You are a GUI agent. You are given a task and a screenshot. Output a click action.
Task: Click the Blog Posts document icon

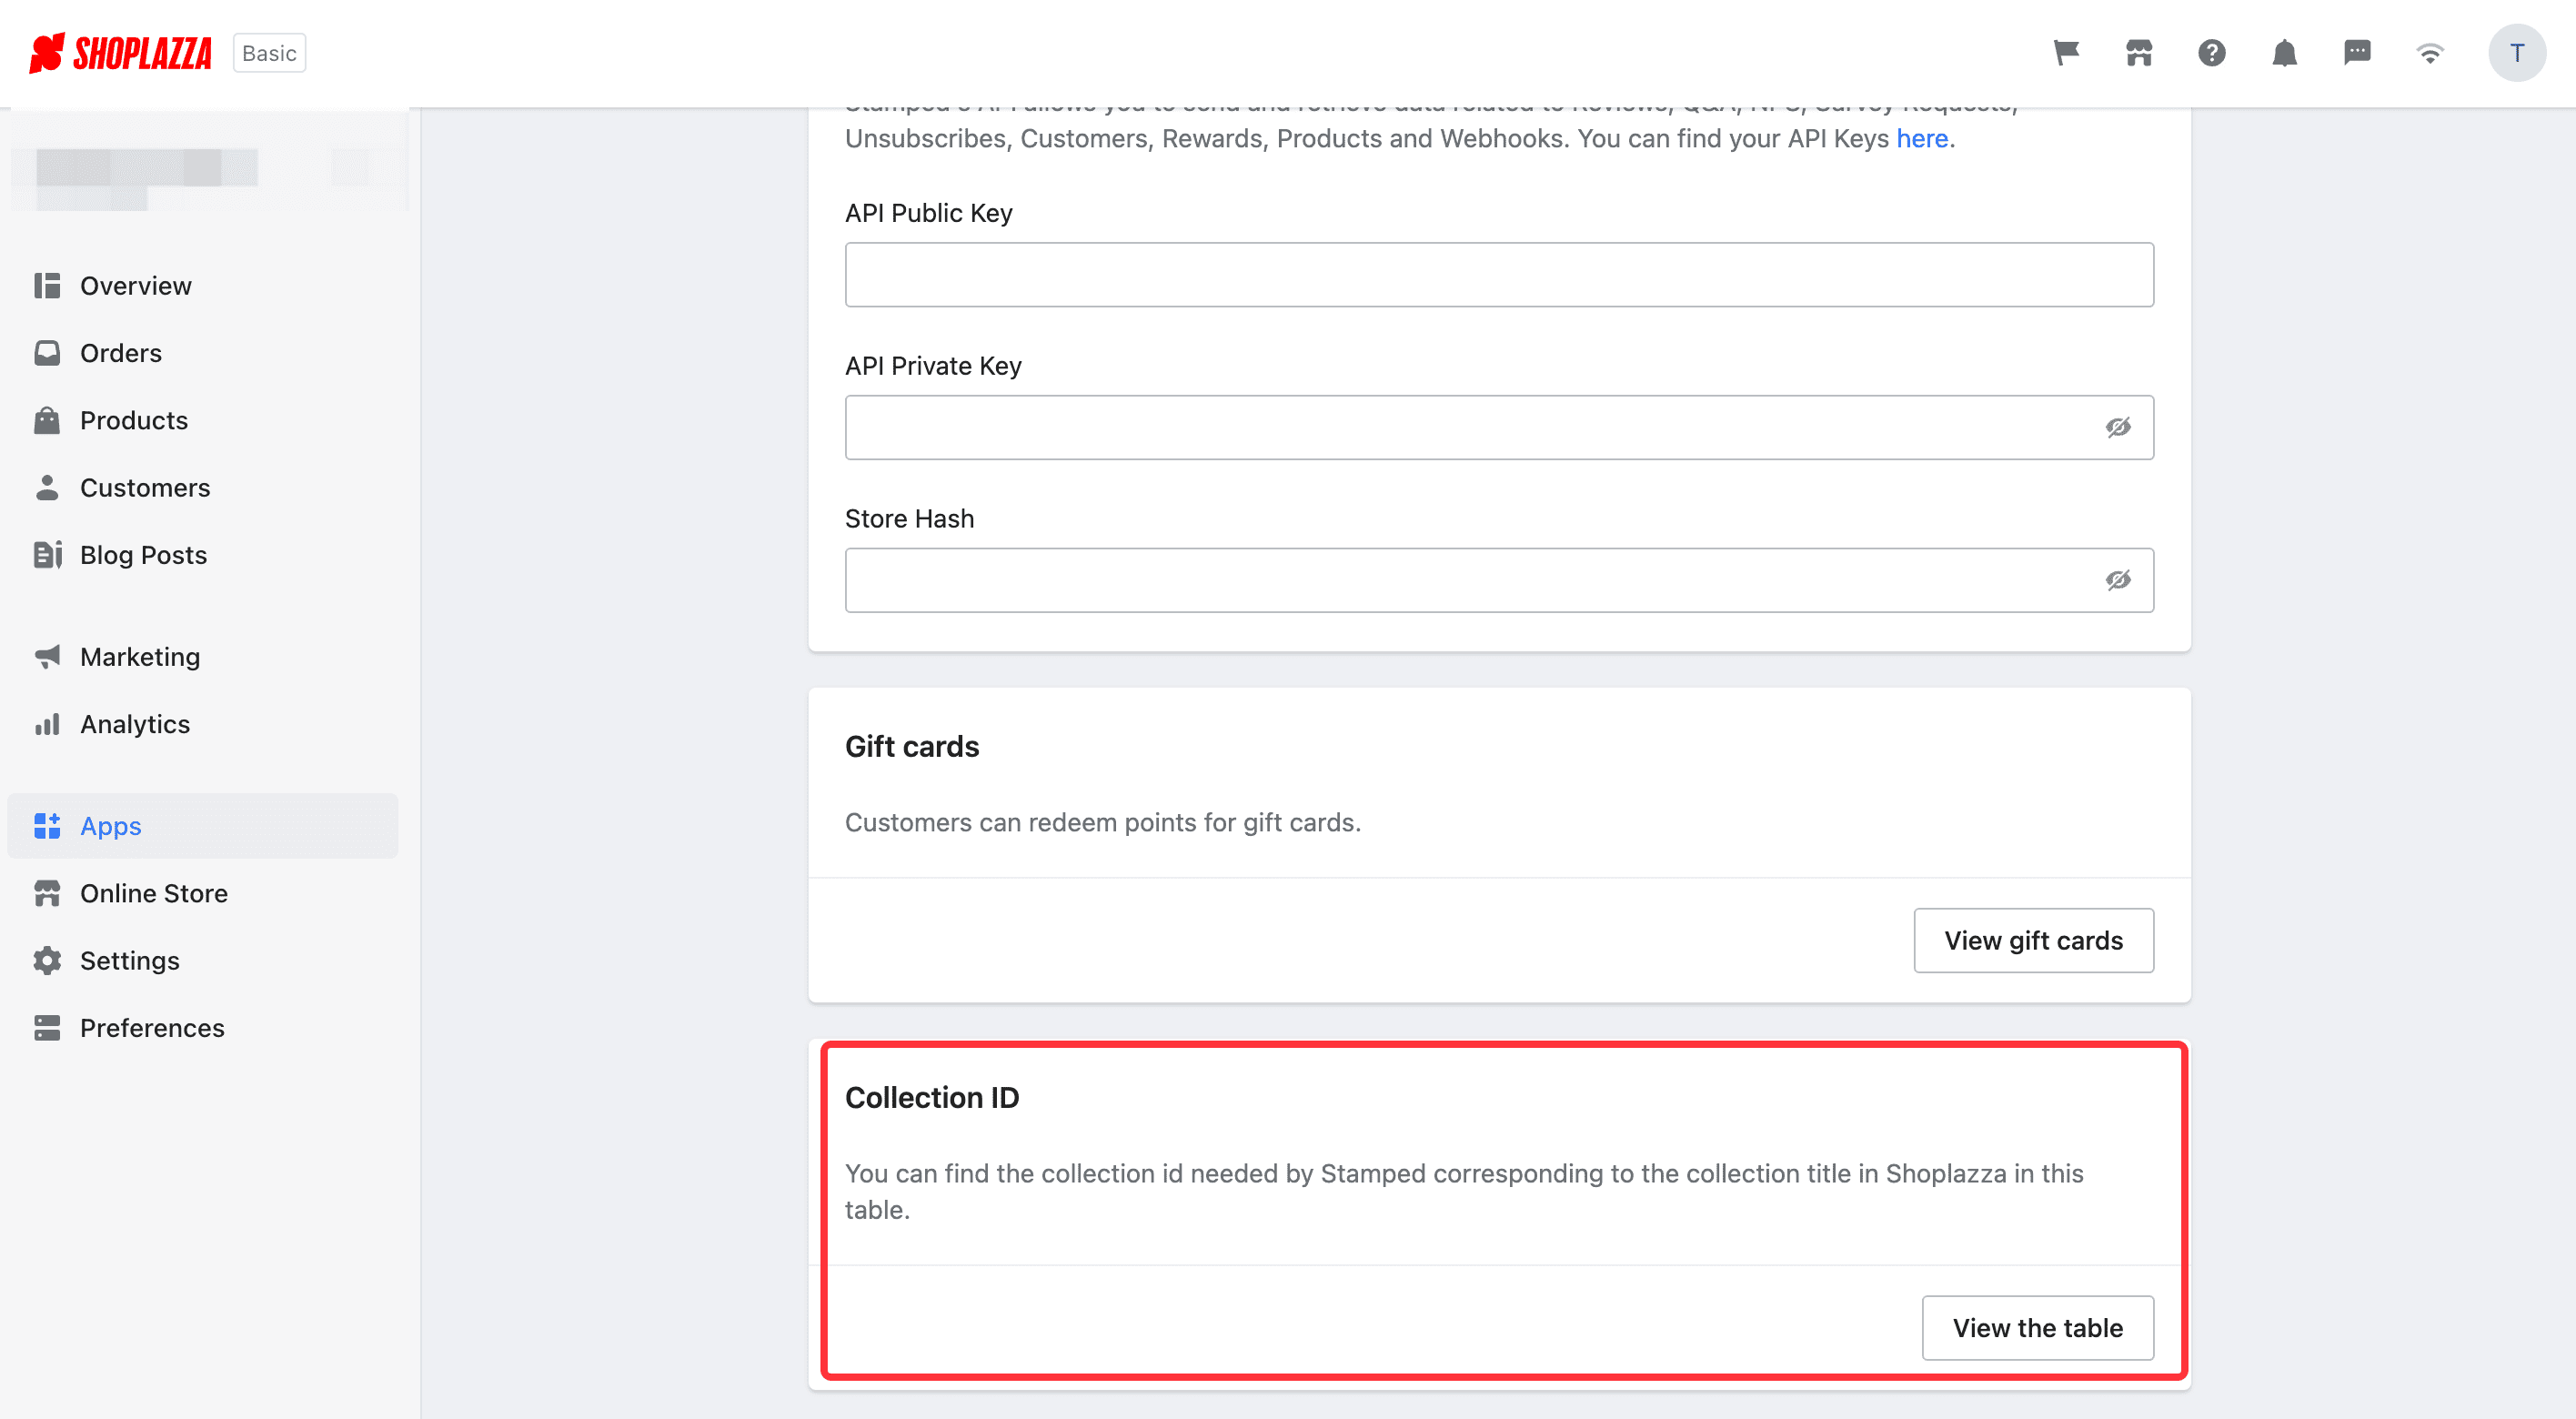(x=47, y=555)
